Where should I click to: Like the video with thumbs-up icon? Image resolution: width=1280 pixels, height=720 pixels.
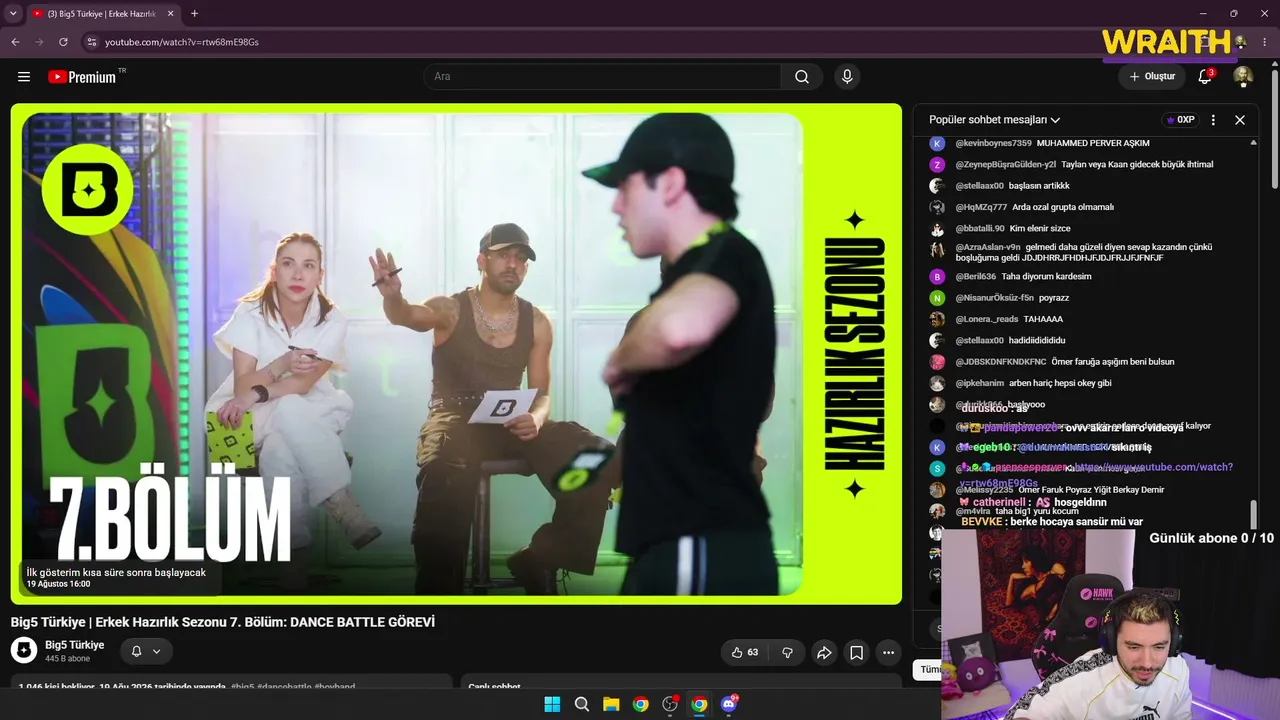point(744,653)
